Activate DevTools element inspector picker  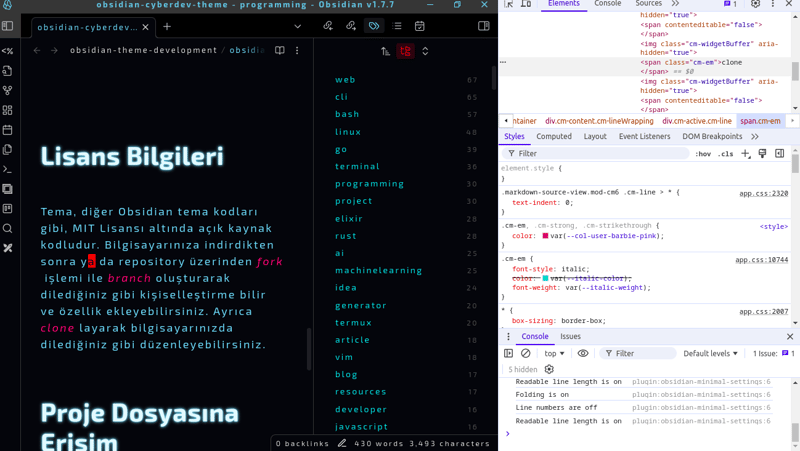click(x=509, y=4)
